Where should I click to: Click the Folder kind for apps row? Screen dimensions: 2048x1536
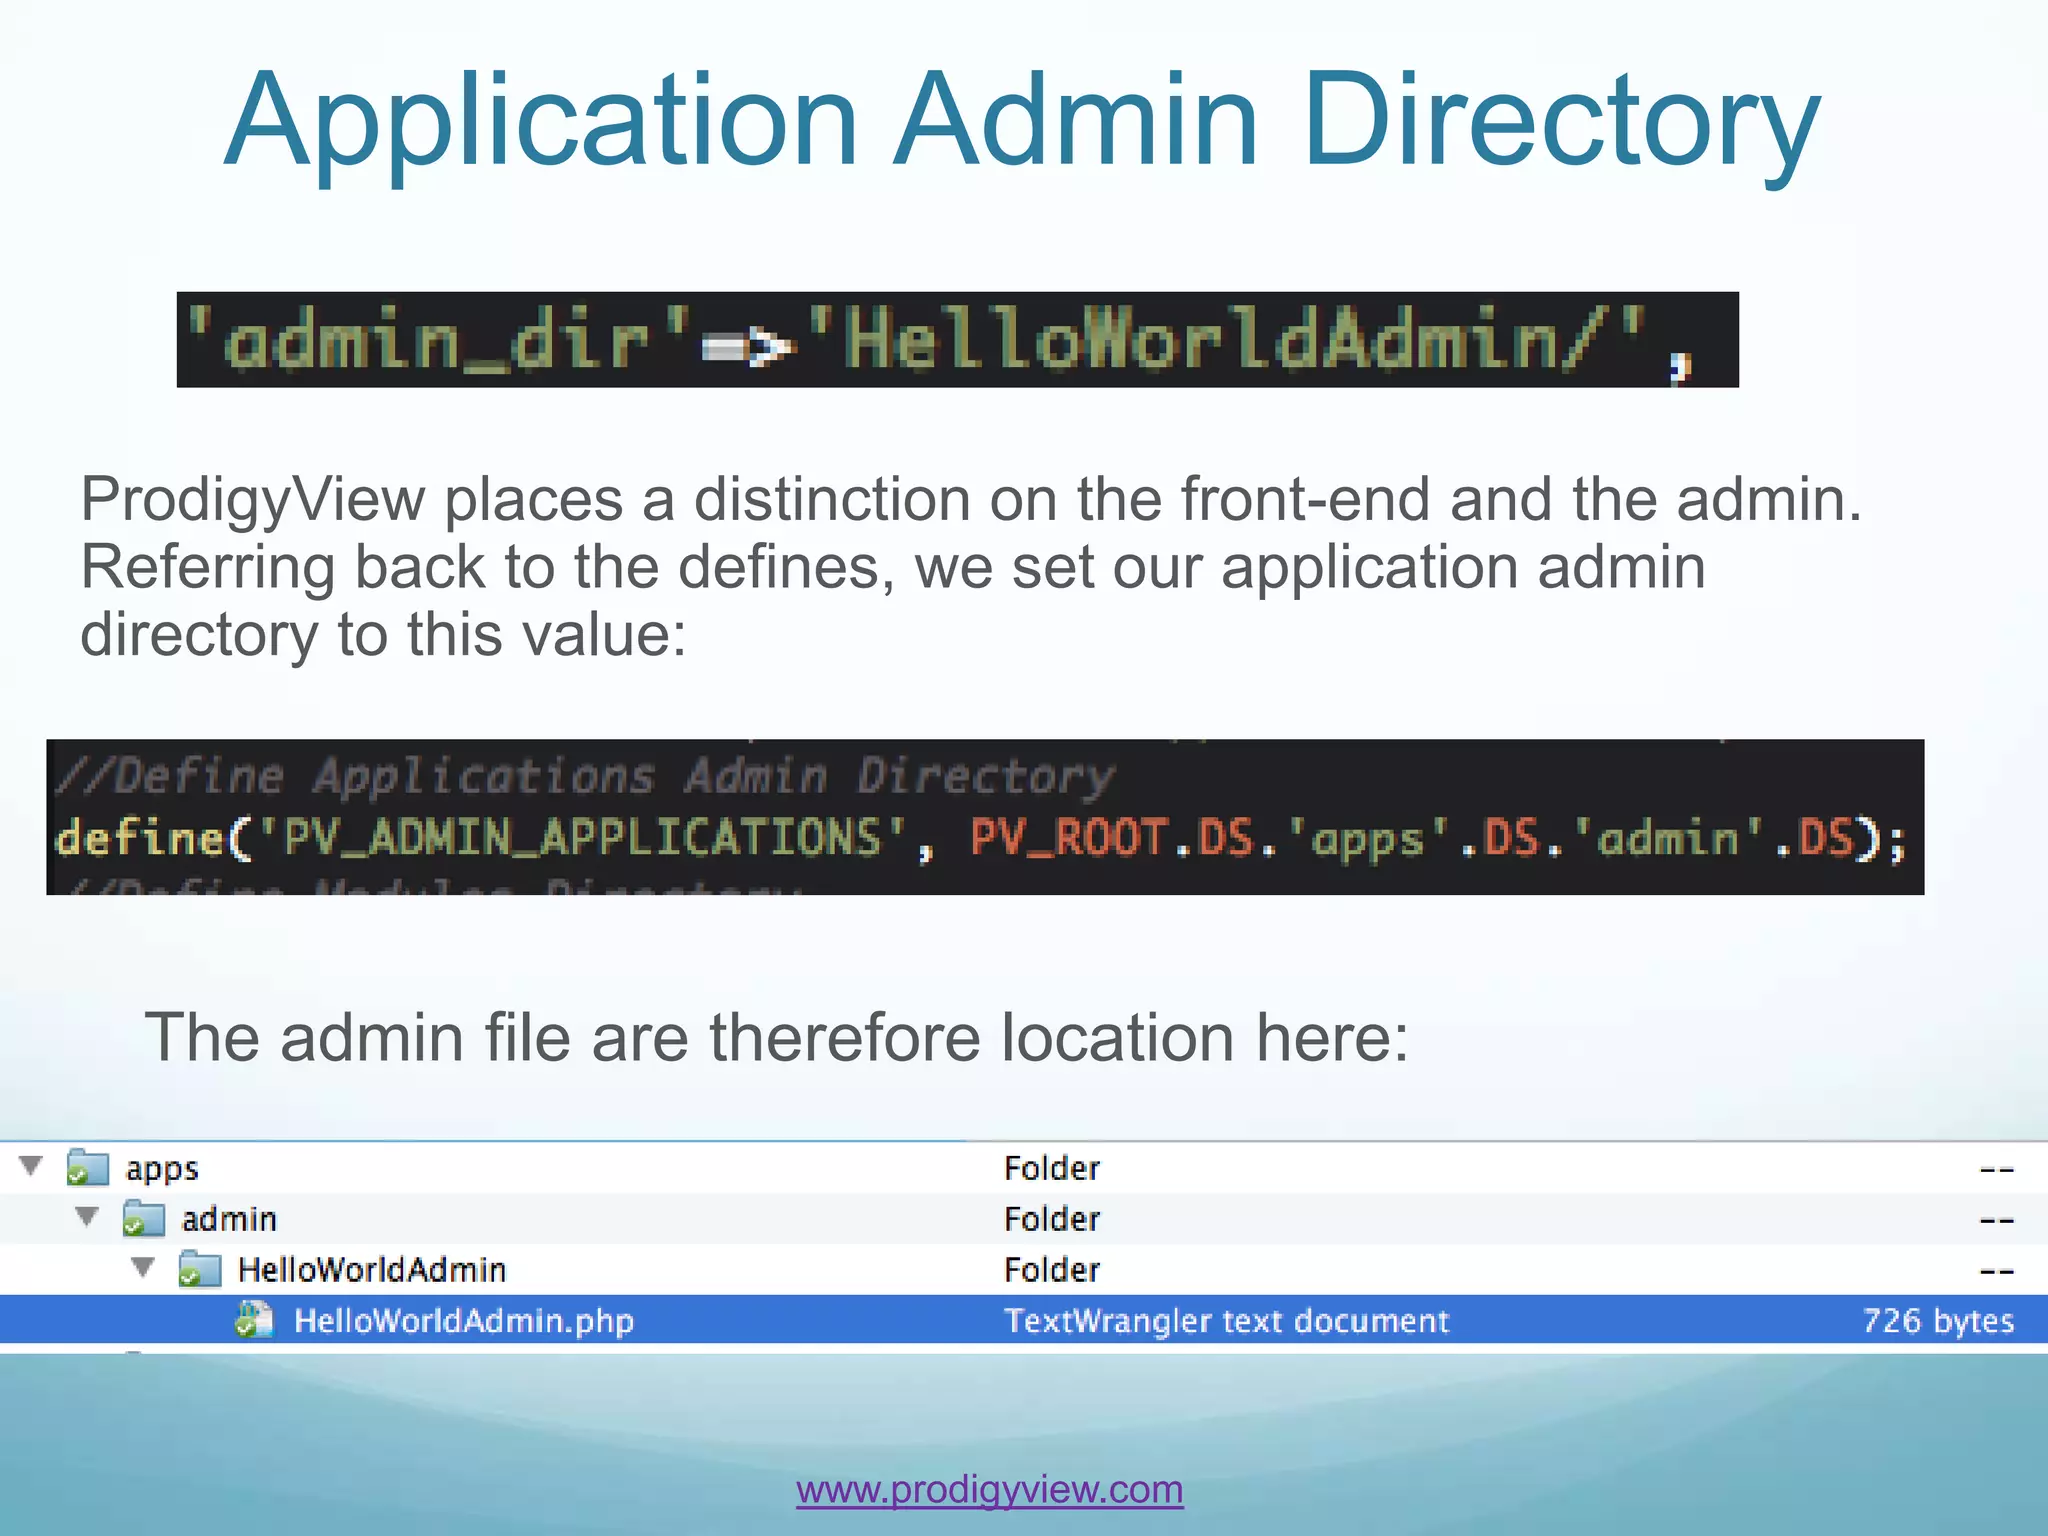[1051, 1168]
